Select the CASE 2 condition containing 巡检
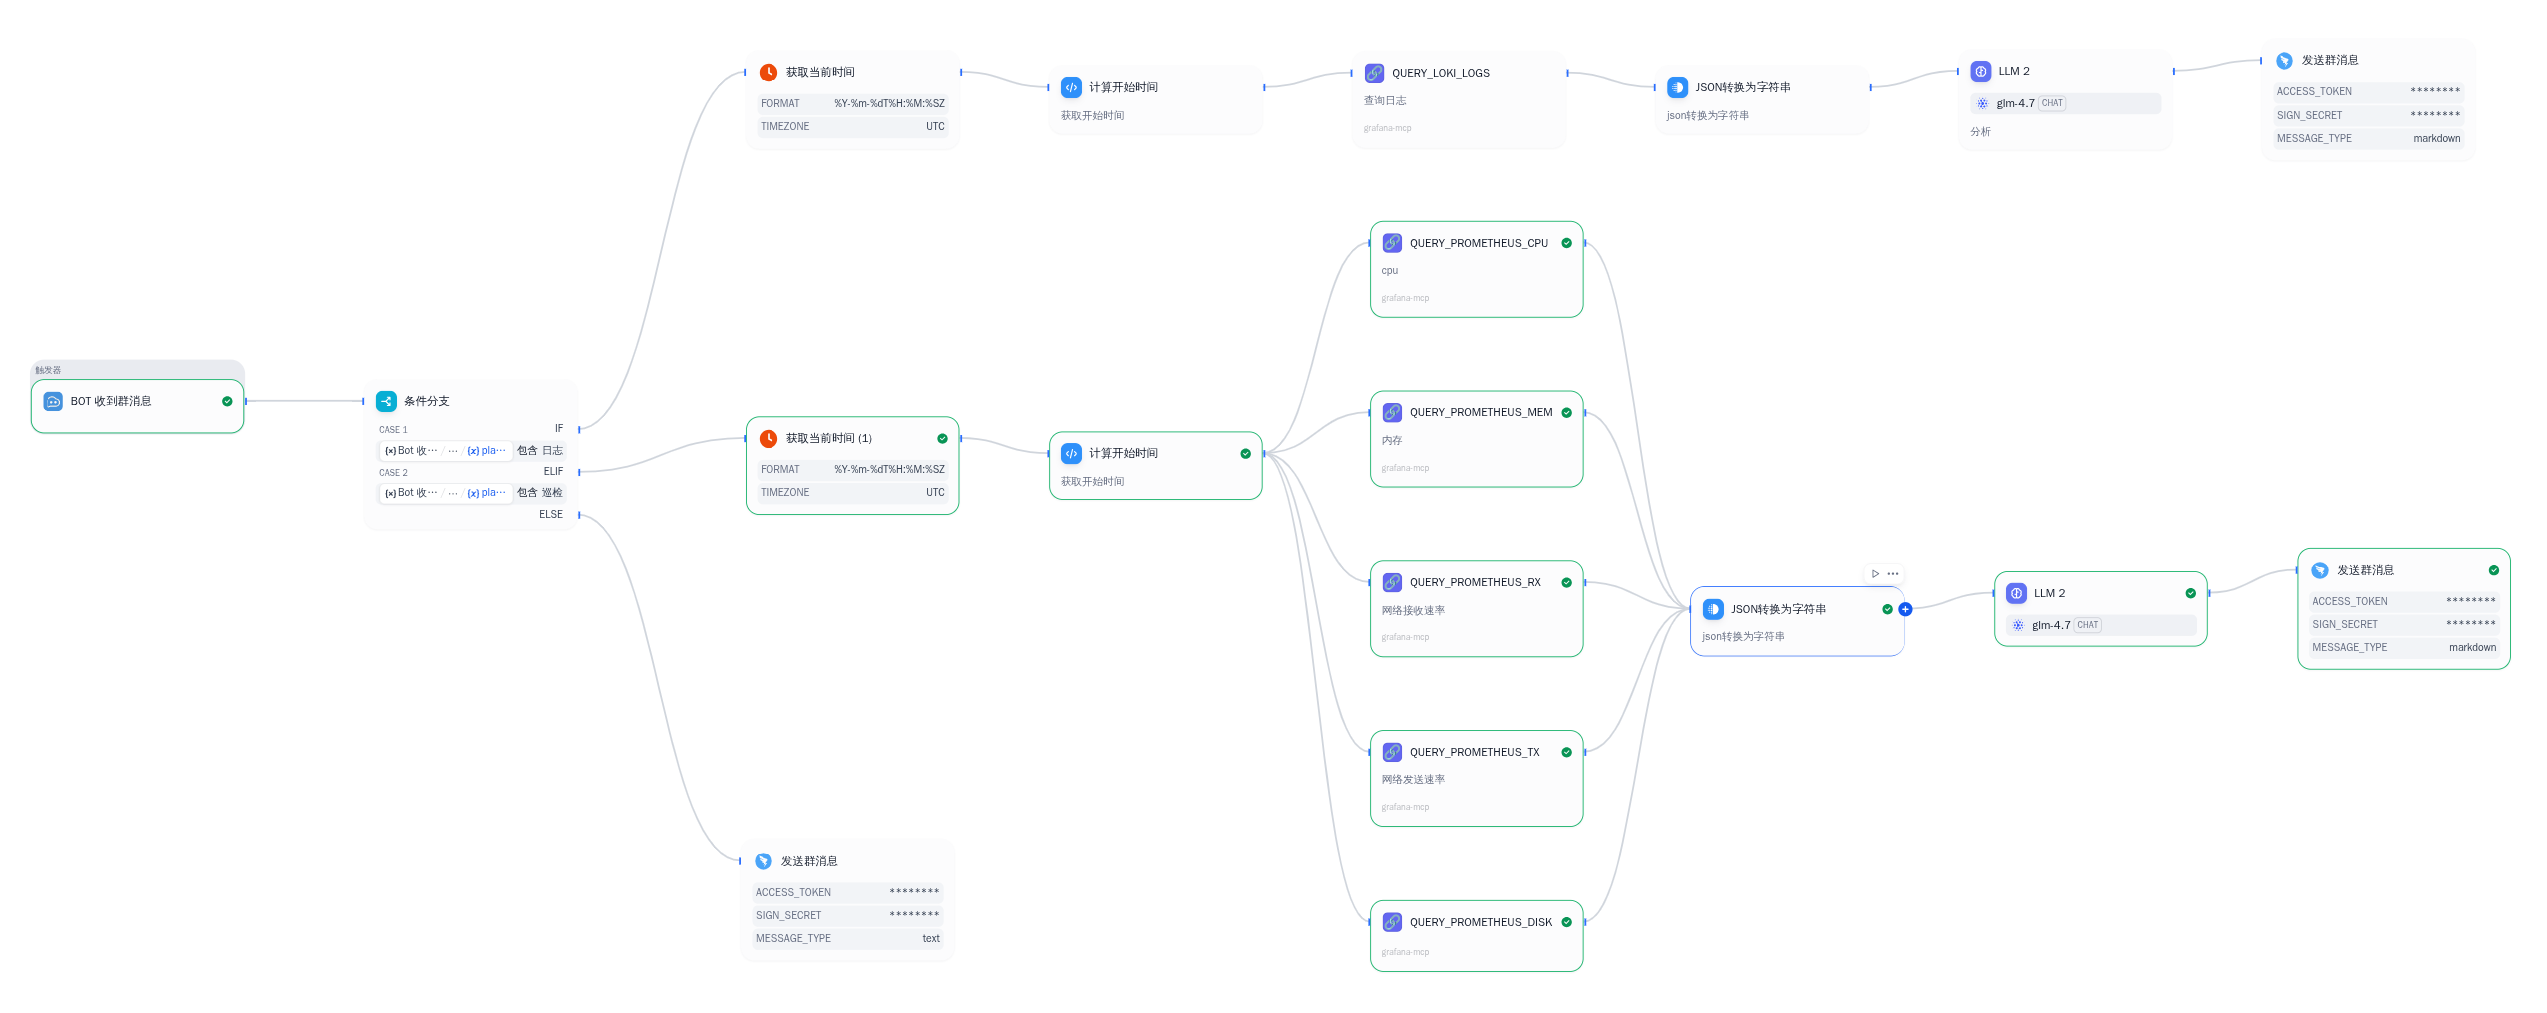 click(x=472, y=493)
